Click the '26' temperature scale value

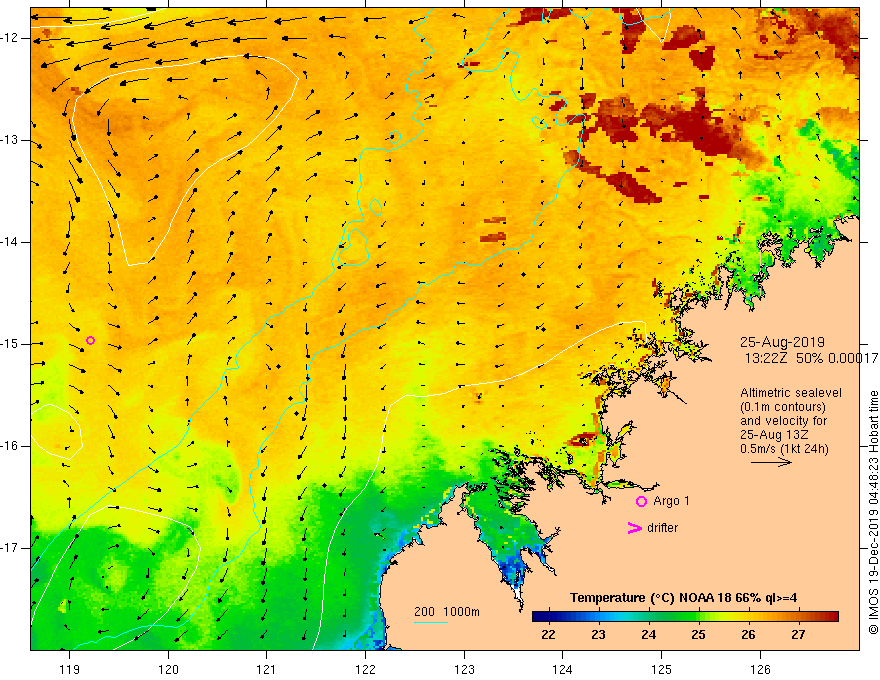pos(748,635)
